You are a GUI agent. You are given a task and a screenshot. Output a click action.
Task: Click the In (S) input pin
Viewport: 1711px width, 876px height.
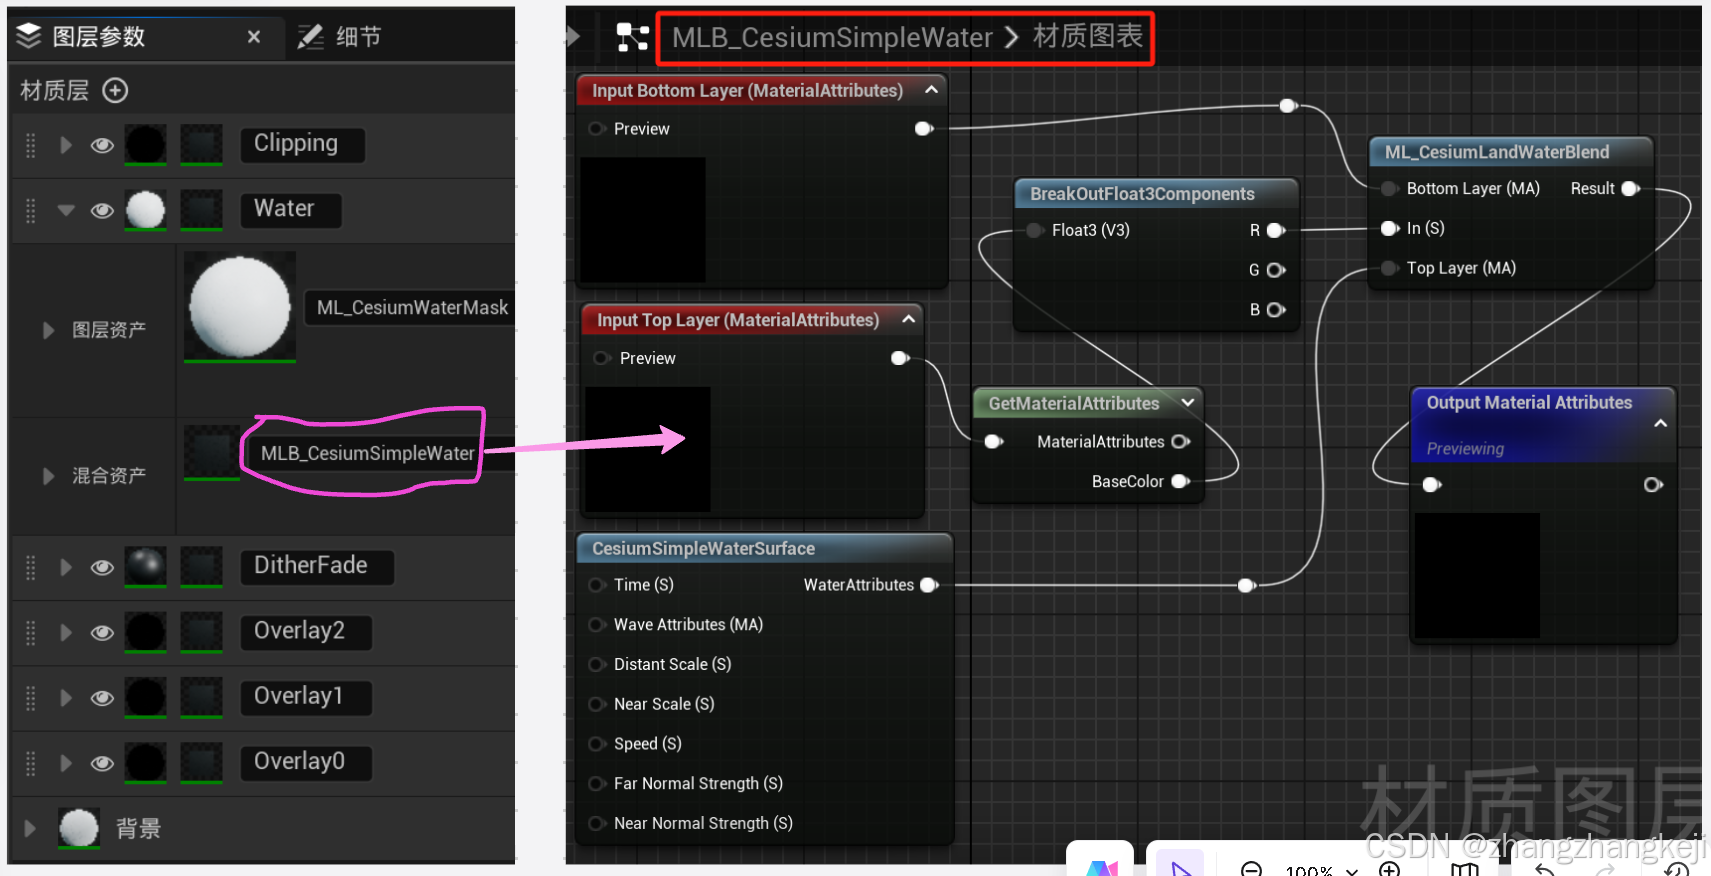tap(1389, 229)
